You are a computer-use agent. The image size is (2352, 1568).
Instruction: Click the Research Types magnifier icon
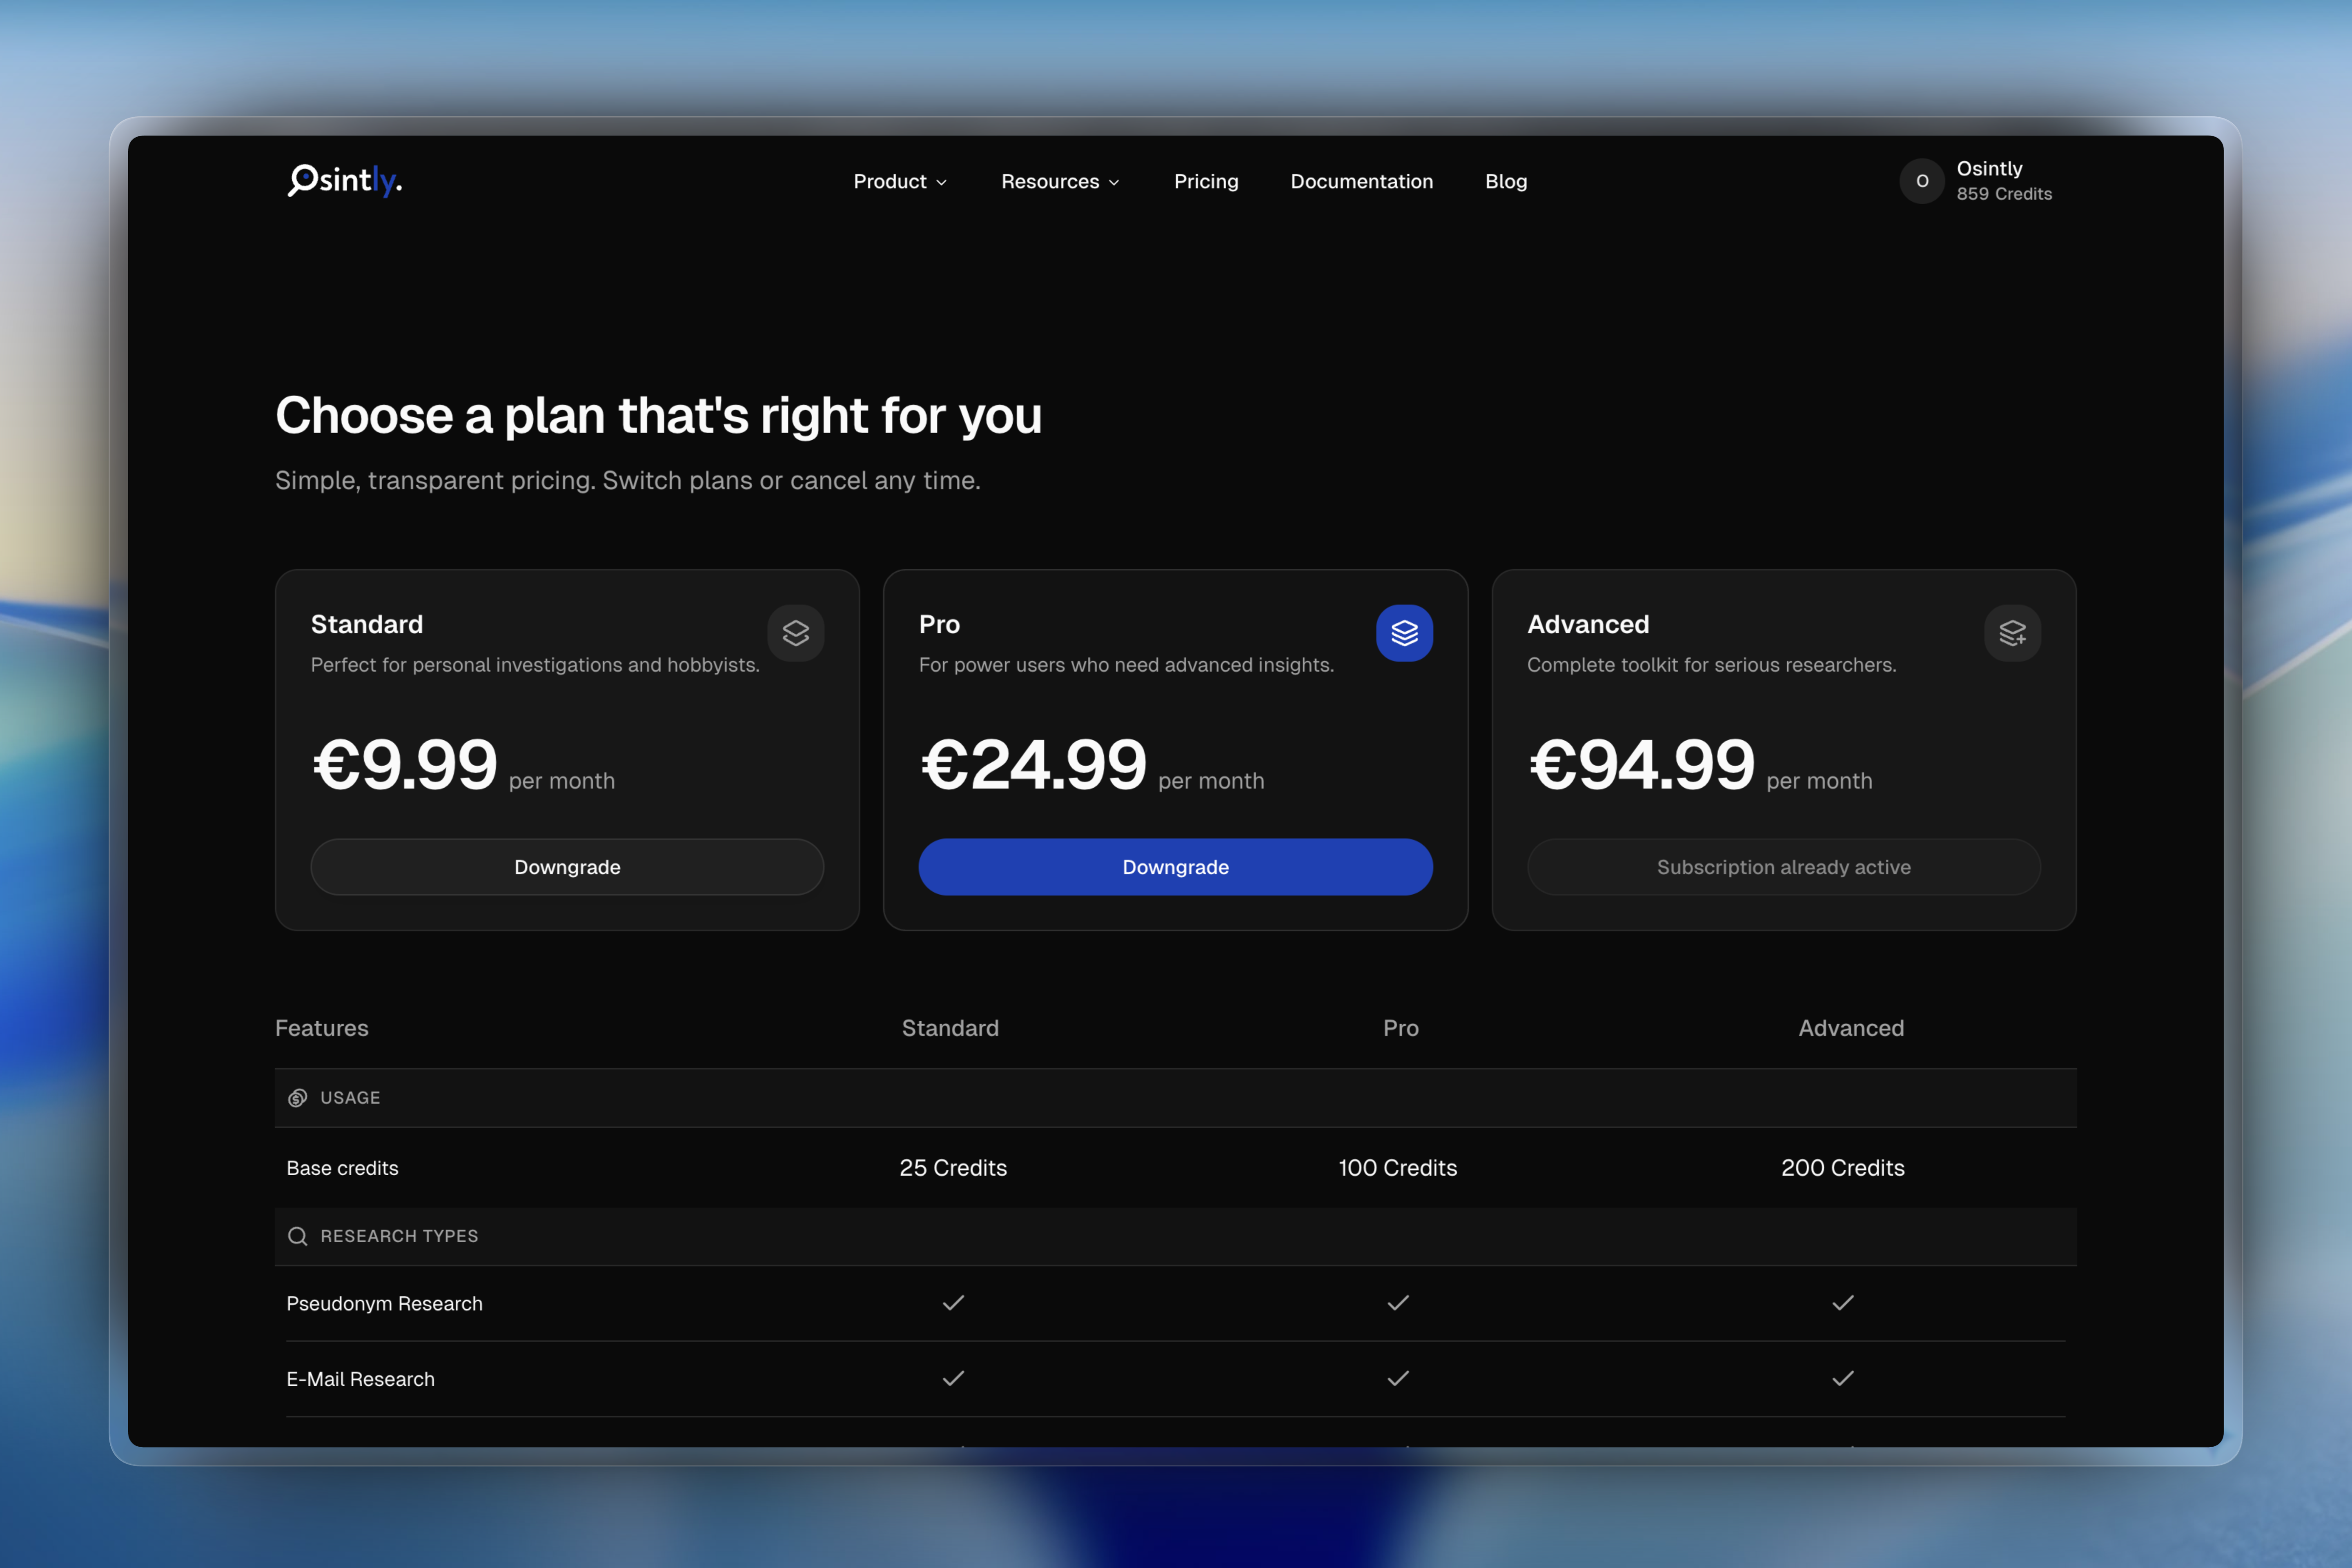(x=297, y=1236)
